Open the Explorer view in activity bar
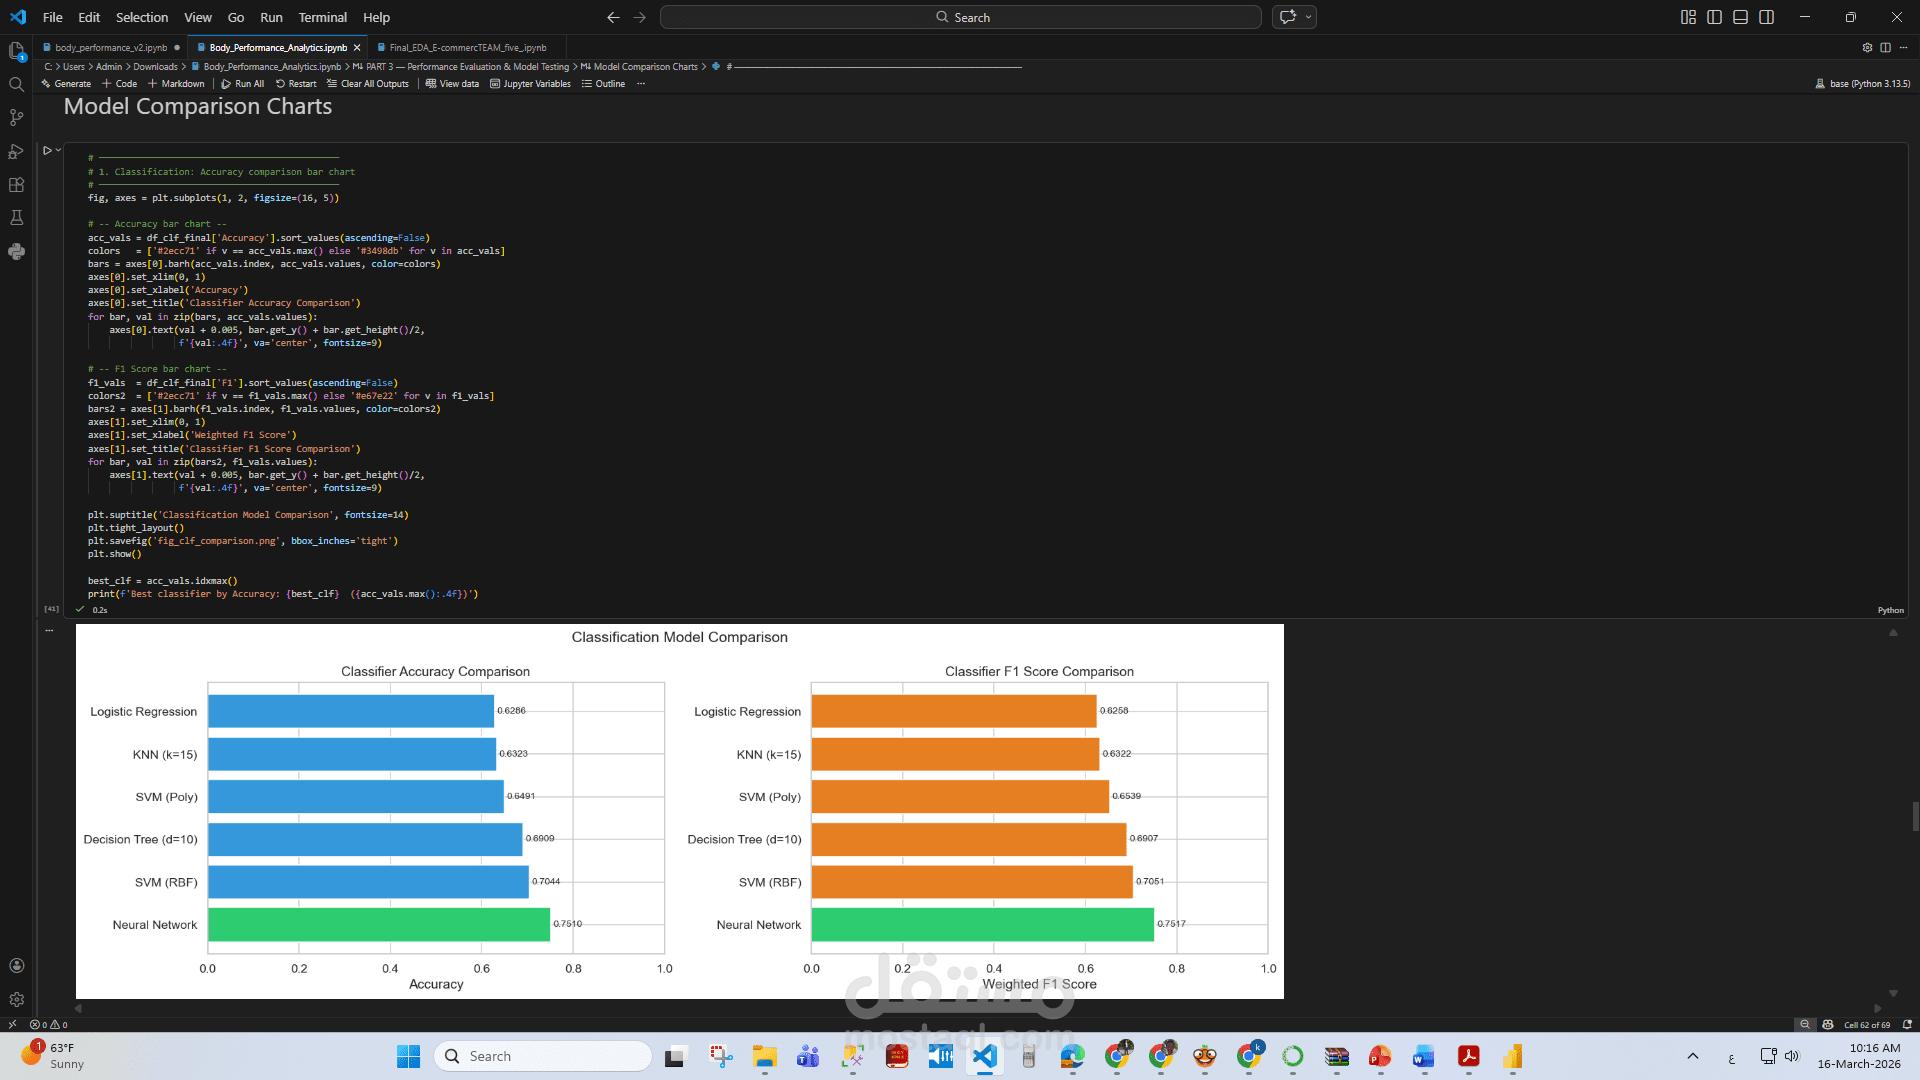Screen dimensions: 1920x1080 [16, 50]
